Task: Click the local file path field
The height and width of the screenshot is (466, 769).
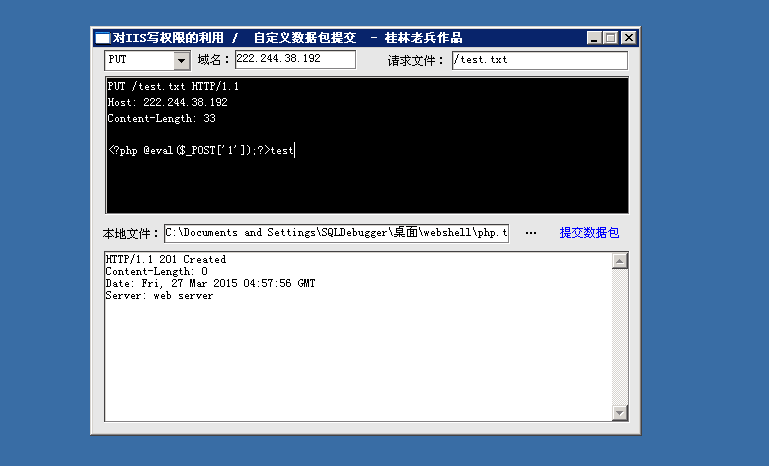Action: point(336,233)
